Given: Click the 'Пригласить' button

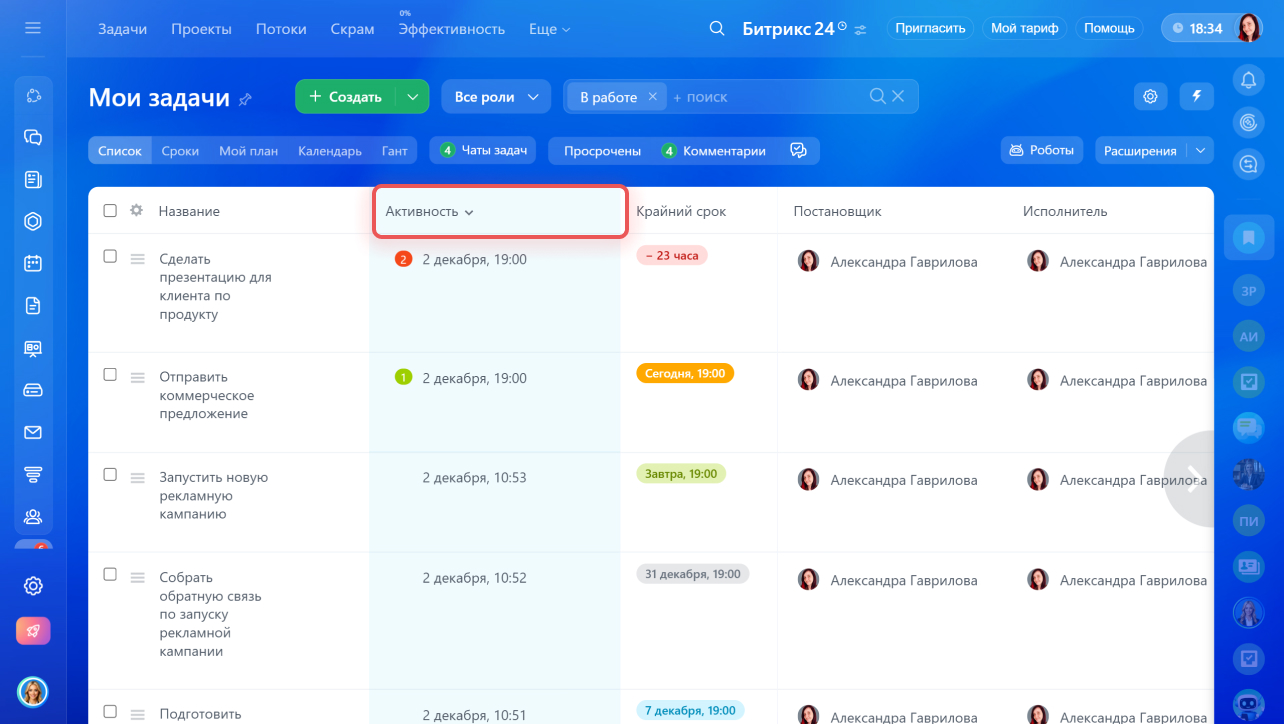Looking at the screenshot, I should pos(930,28).
